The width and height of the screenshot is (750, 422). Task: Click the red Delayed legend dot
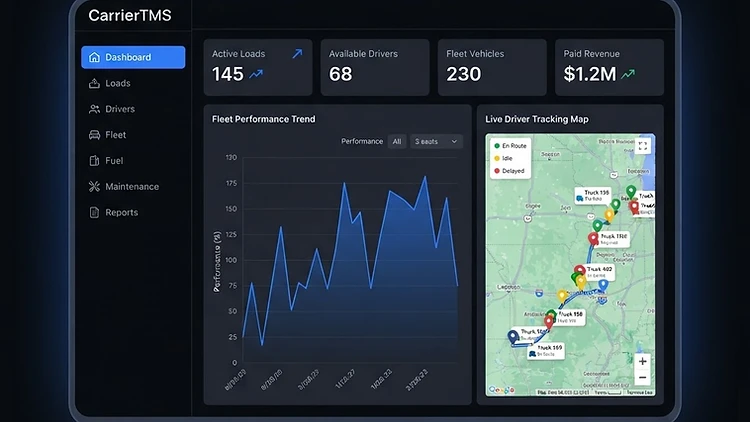pos(497,170)
